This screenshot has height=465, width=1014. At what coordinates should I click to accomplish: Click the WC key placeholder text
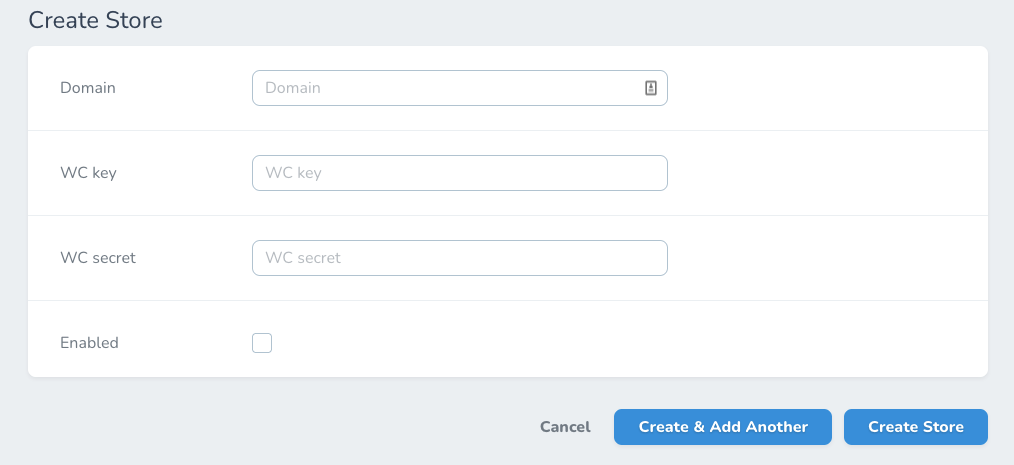point(293,173)
